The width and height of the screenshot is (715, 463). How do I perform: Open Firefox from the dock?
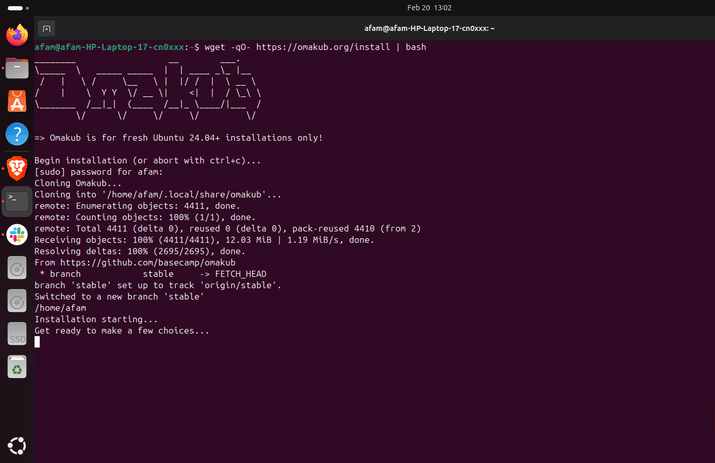coord(17,35)
